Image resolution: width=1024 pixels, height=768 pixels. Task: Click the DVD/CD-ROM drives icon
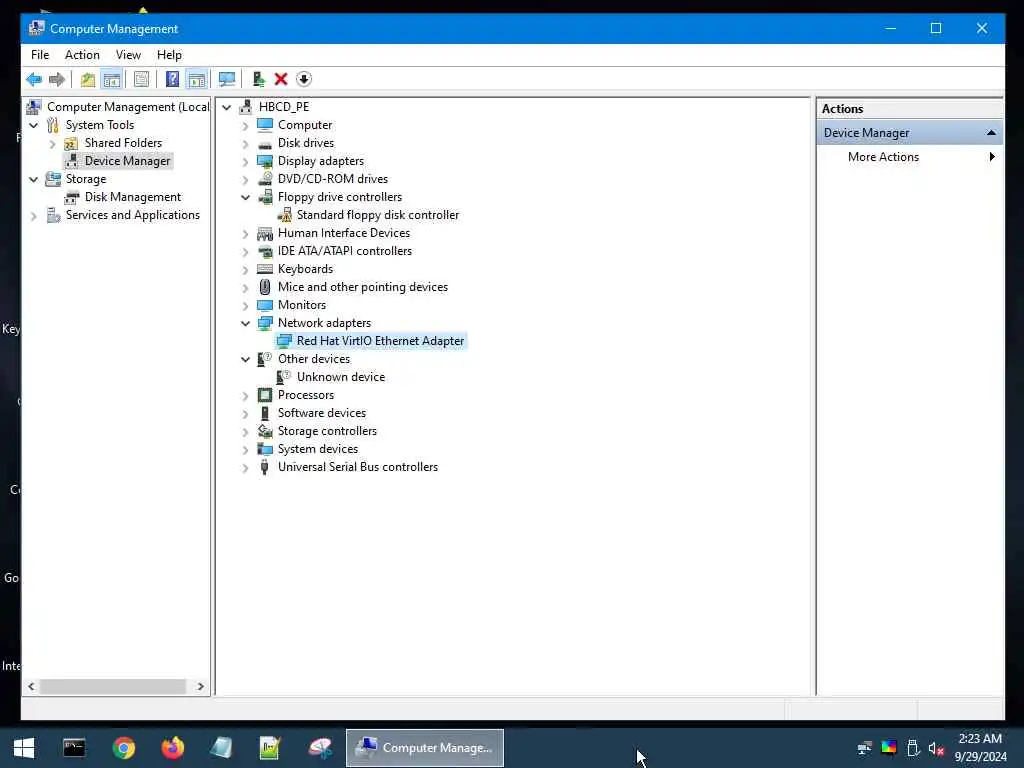[264, 179]
